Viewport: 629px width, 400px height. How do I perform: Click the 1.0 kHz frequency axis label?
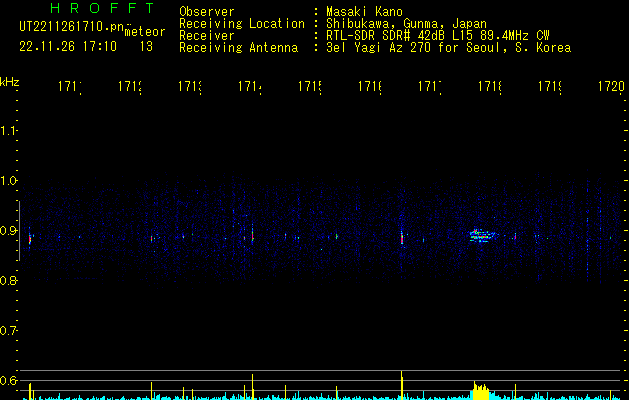(x=10, y=181)
